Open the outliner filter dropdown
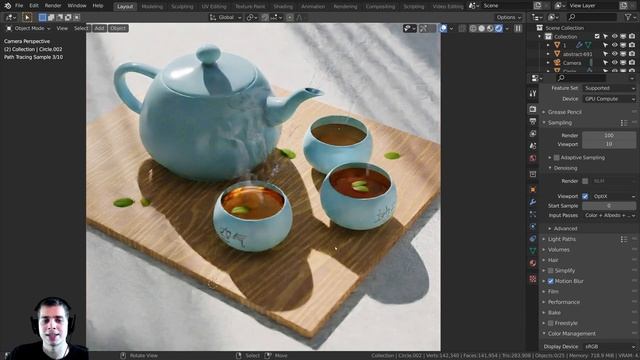Viewport: 640px width, 360px height. click(x=630, y=17)
